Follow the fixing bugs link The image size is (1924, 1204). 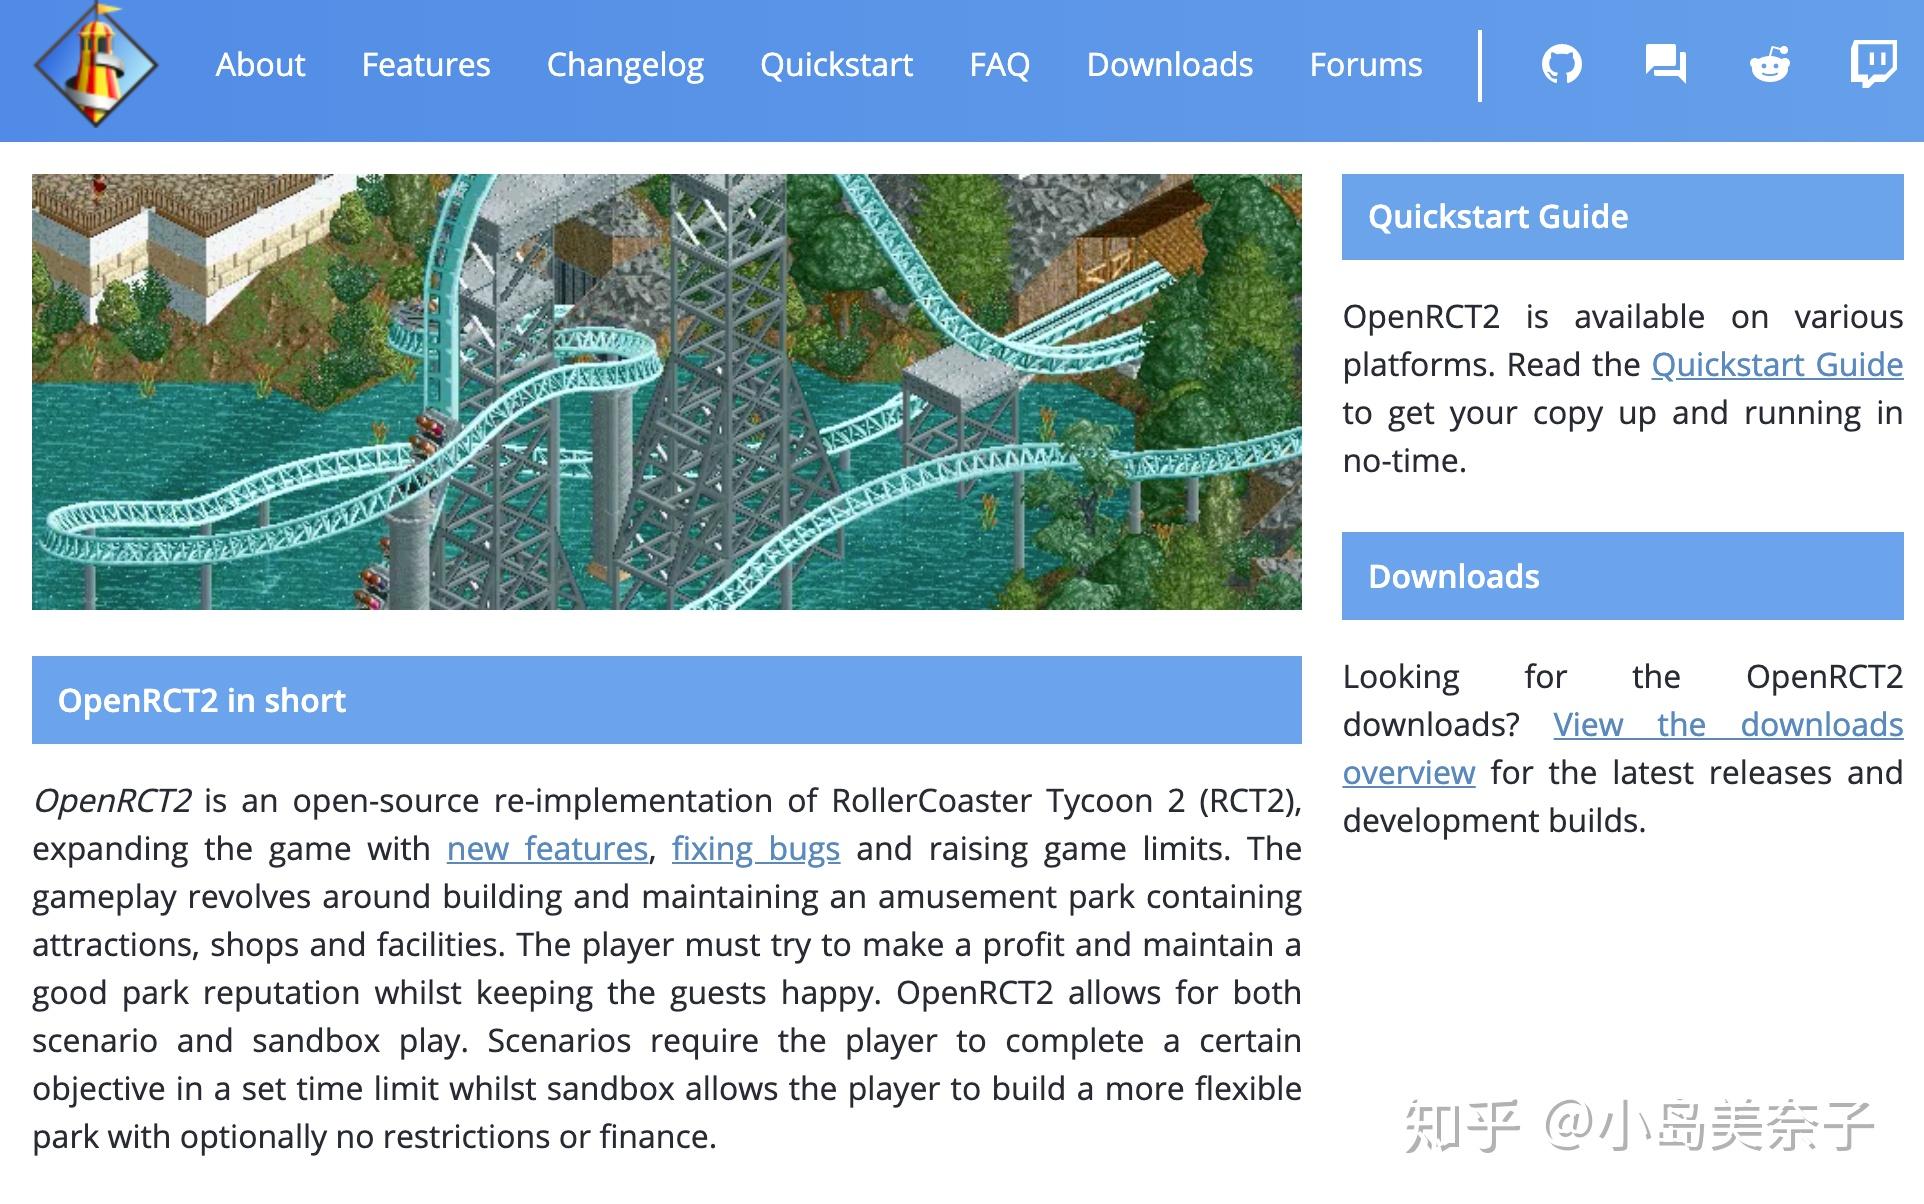coord(755,849)
